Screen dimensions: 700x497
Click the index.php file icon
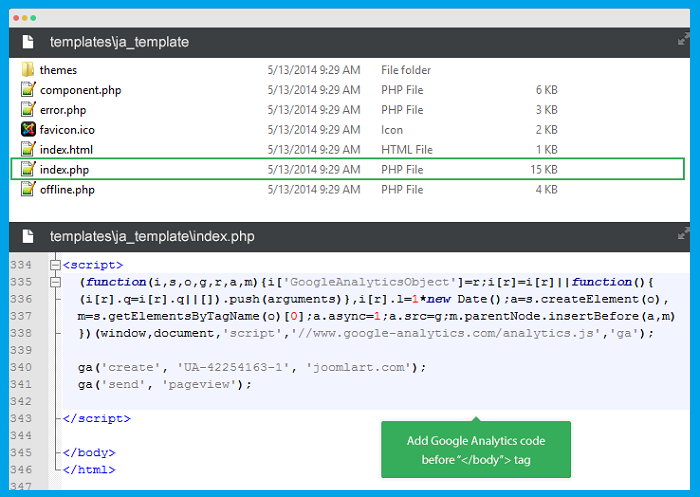point(28,169)
